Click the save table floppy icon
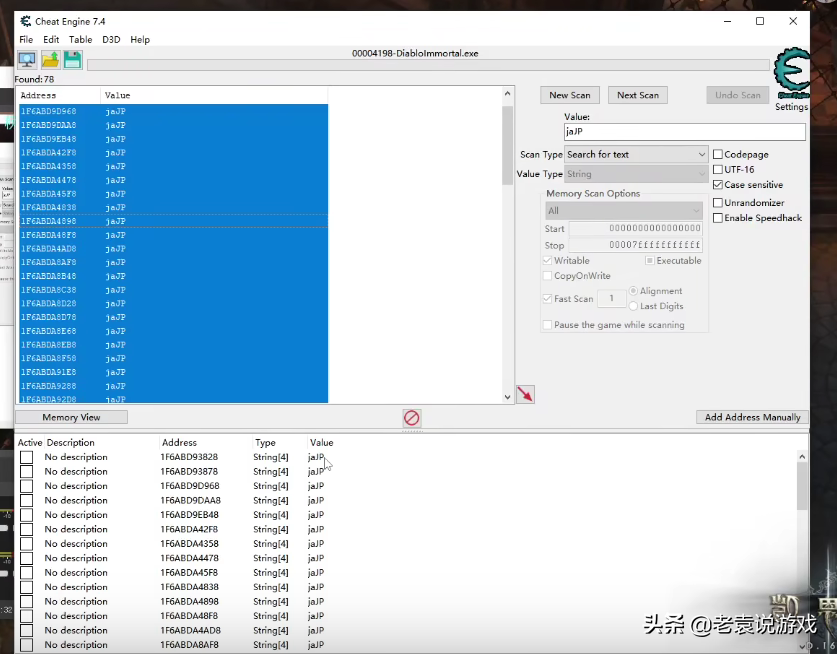Screen dimensions: 837x654 (73, 61)
